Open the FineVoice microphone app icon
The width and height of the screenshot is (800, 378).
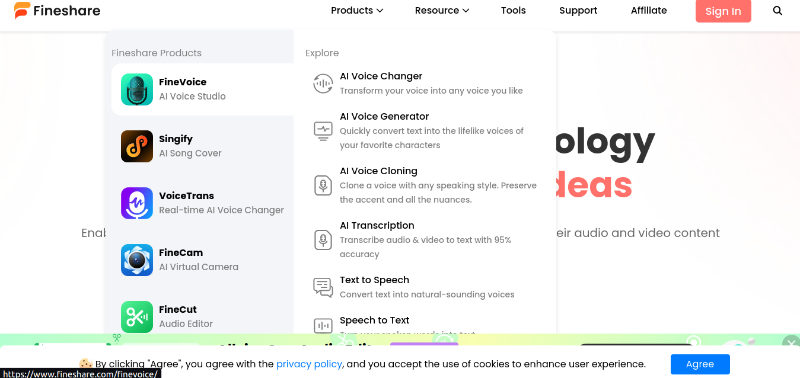pos(137,89)
